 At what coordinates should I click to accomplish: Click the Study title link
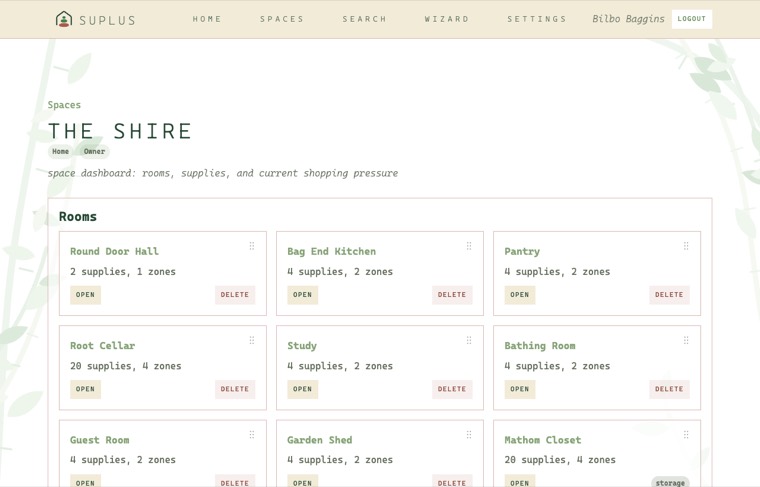(302, 346)
